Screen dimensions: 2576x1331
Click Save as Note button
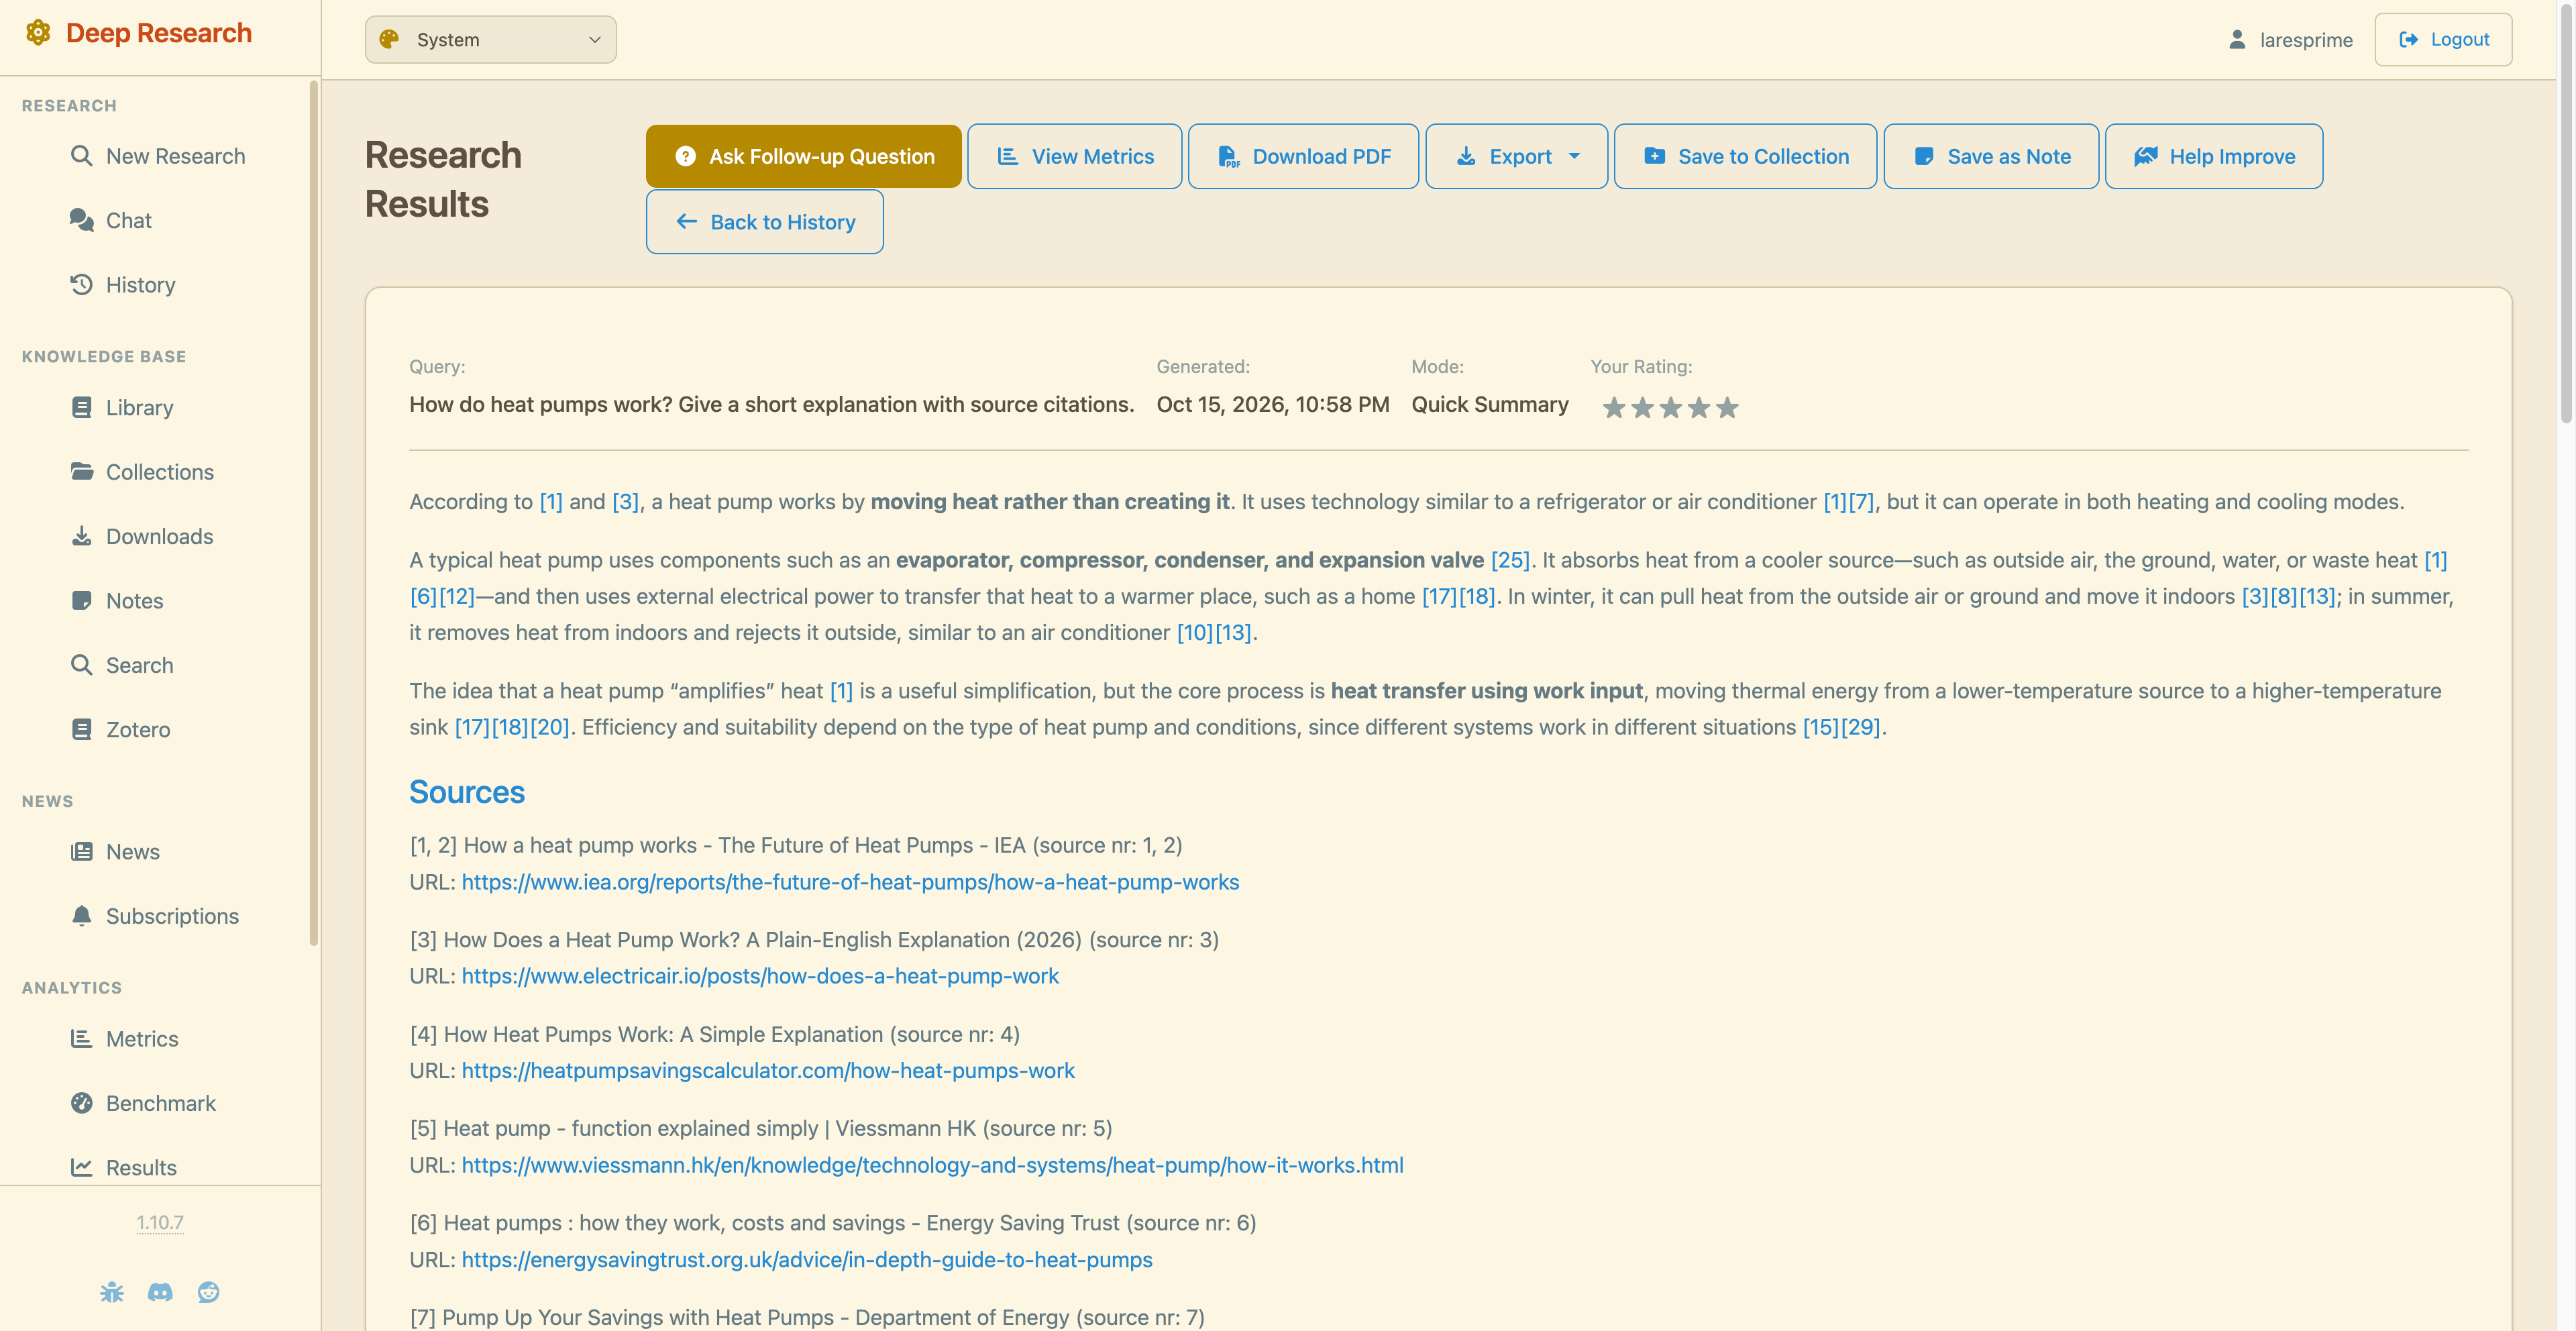[x=1991, y=156]
